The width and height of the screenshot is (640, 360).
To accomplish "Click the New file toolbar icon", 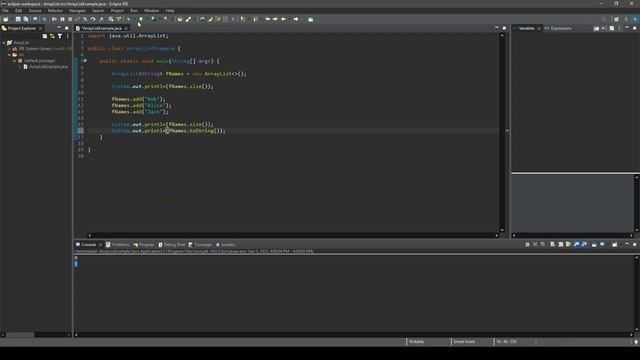I will coord(5,19).
